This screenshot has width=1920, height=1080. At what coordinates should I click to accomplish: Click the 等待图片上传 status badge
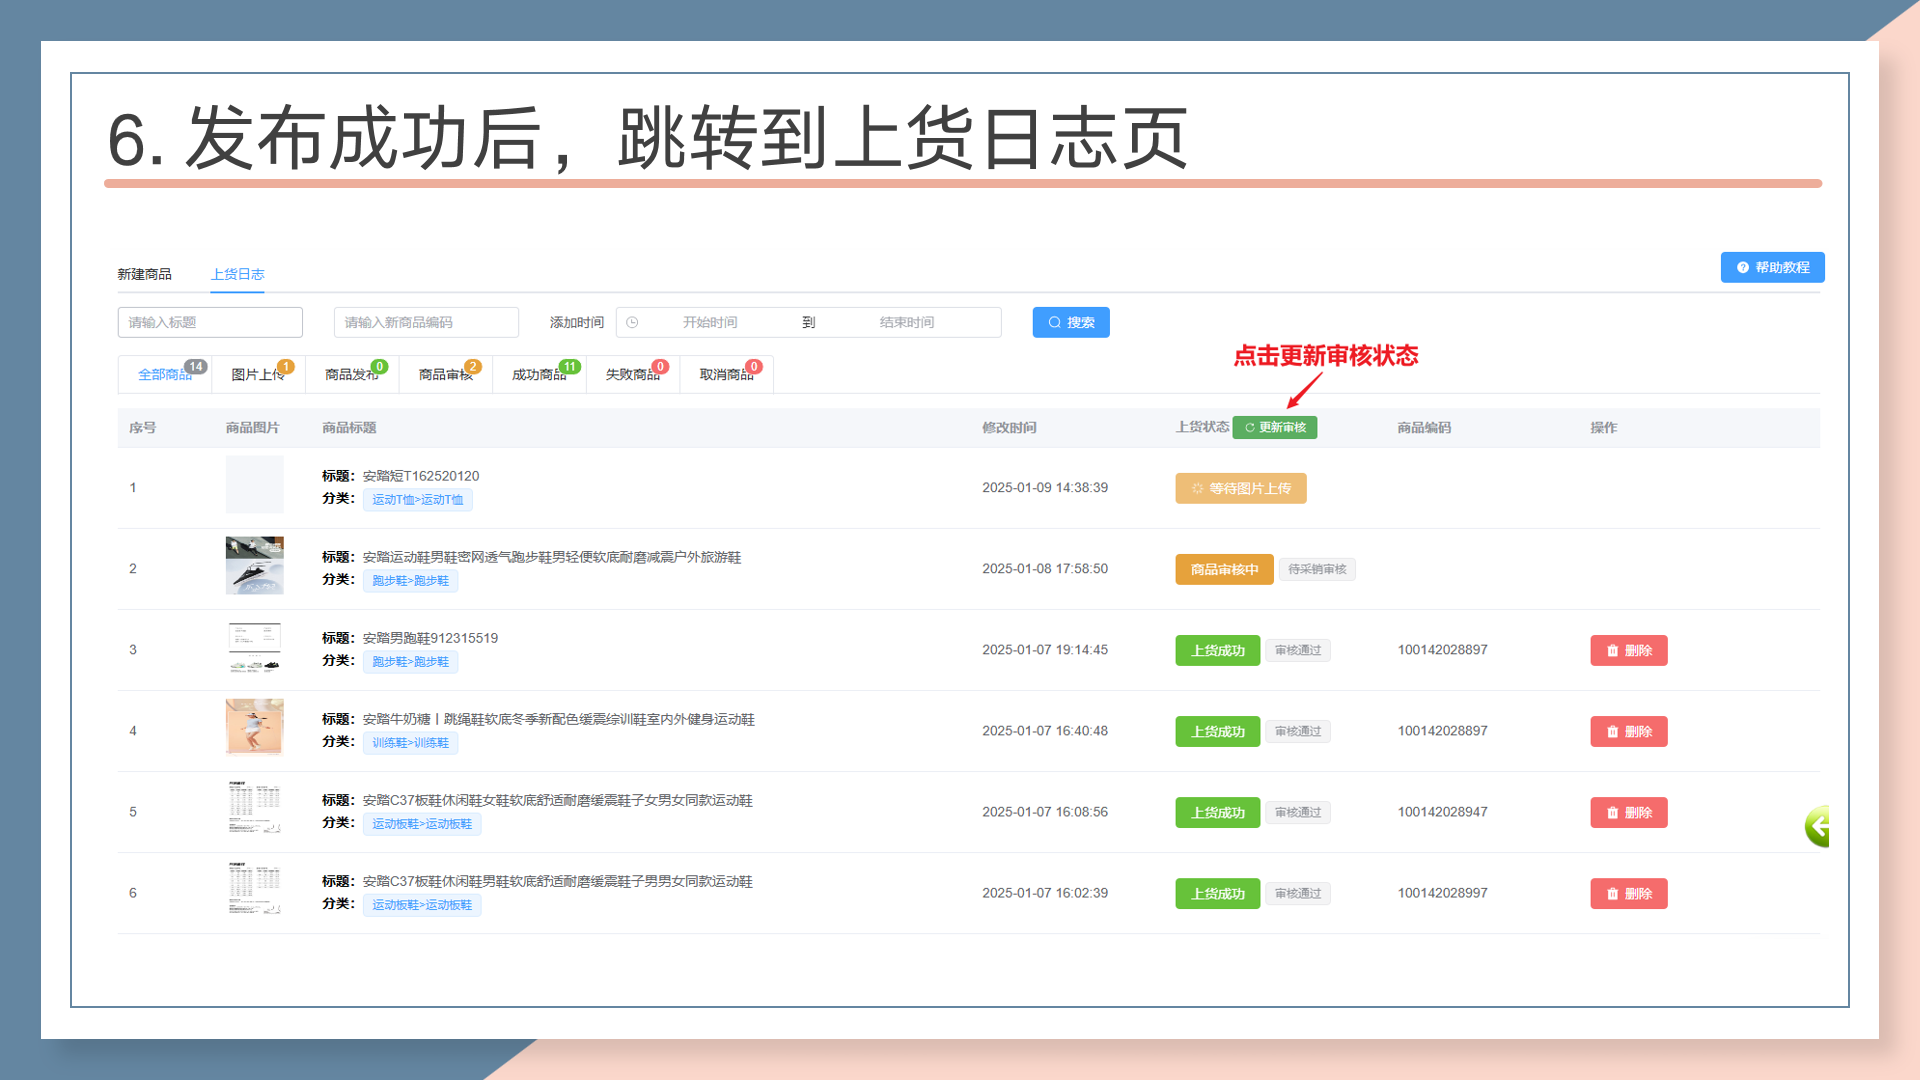[x=1240, y=488]
